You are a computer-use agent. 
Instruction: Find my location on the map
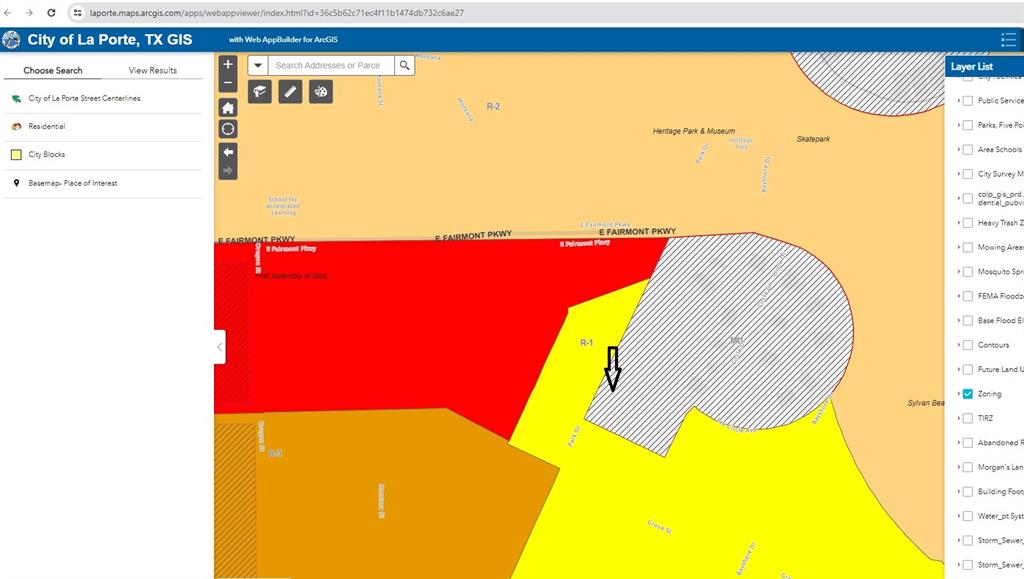point(227,129)
